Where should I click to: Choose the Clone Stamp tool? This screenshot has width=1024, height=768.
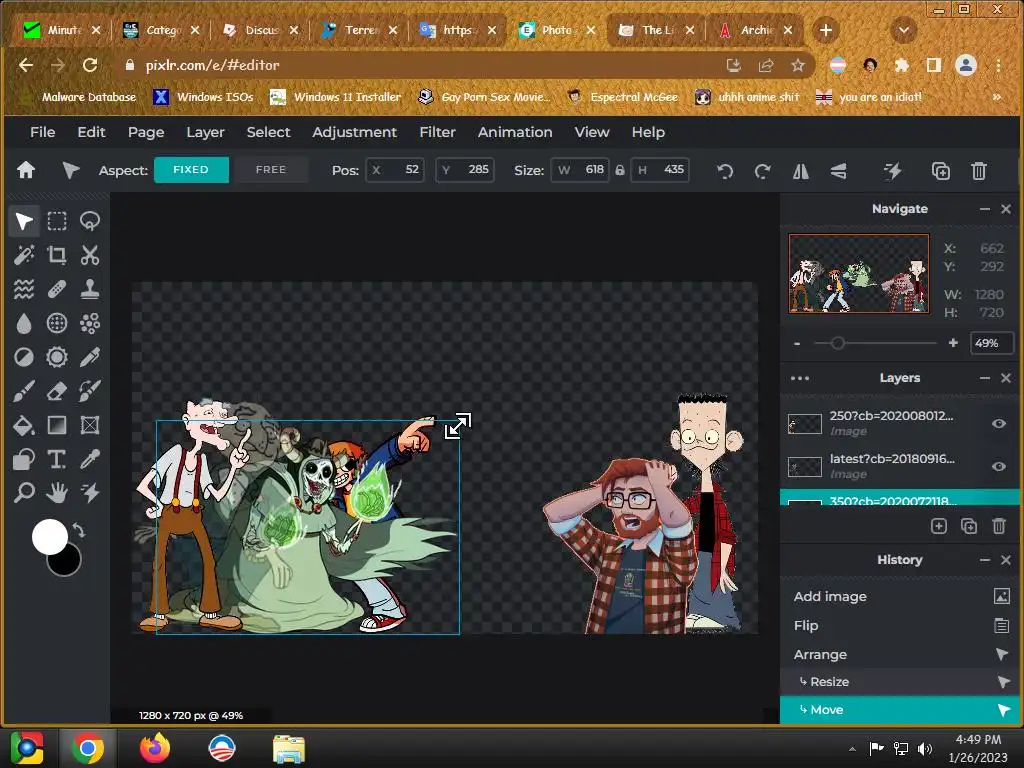(90, 290)
